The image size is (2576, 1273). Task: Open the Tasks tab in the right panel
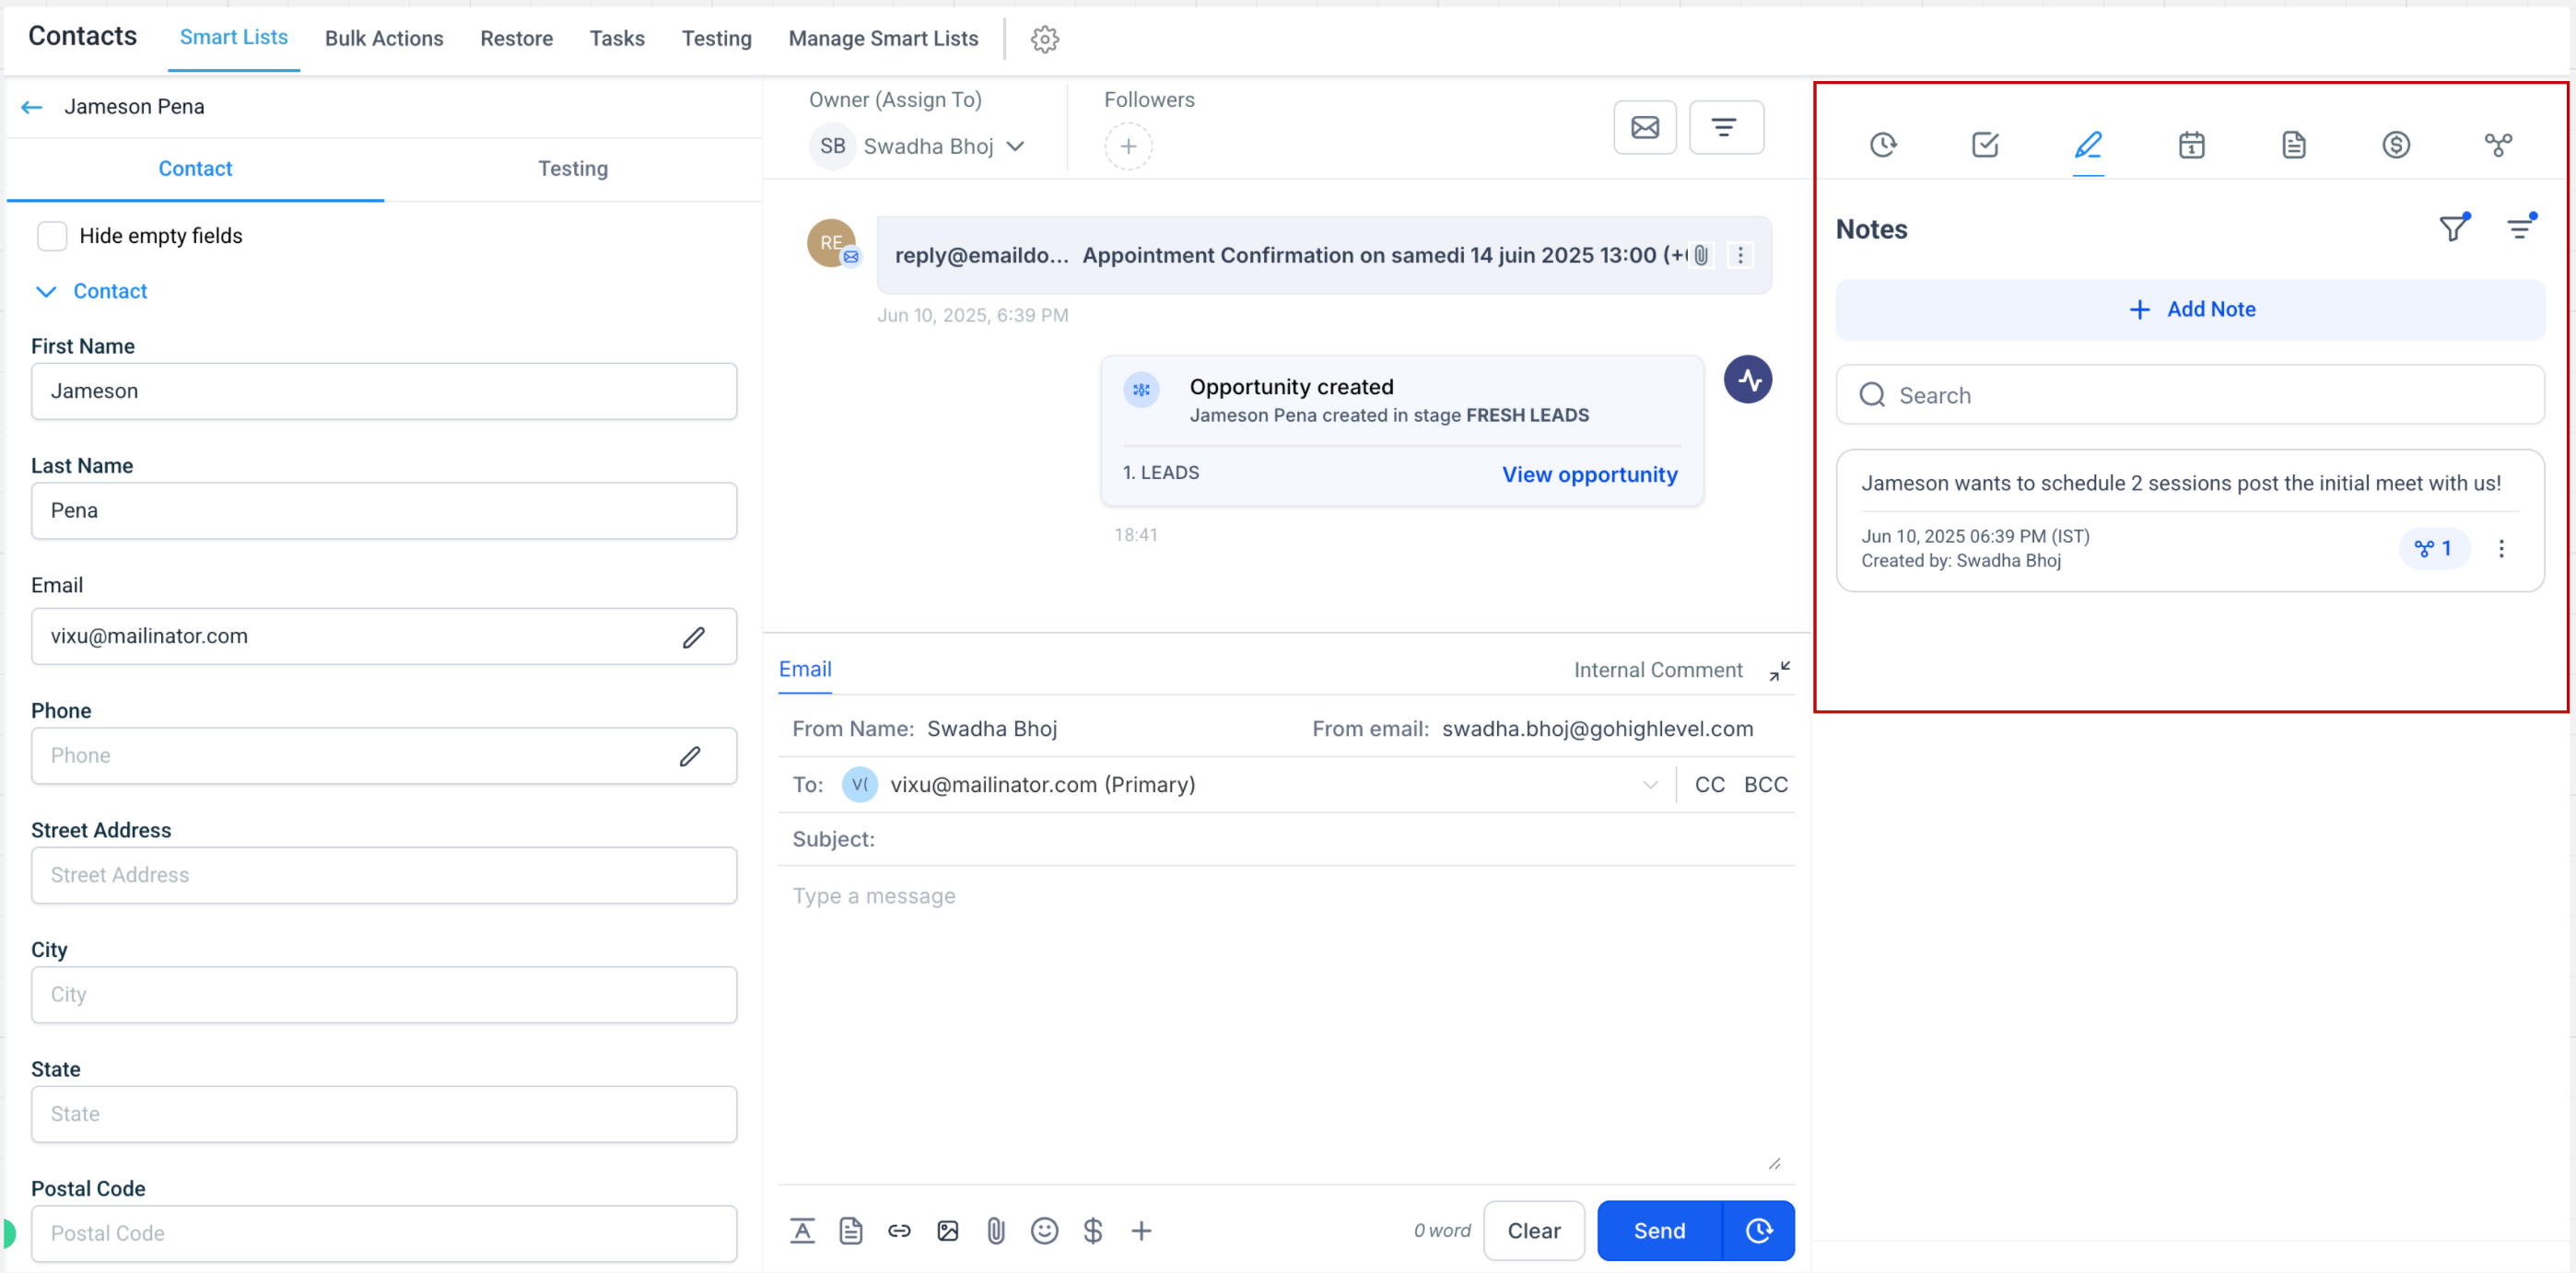tap(1985, 145)
